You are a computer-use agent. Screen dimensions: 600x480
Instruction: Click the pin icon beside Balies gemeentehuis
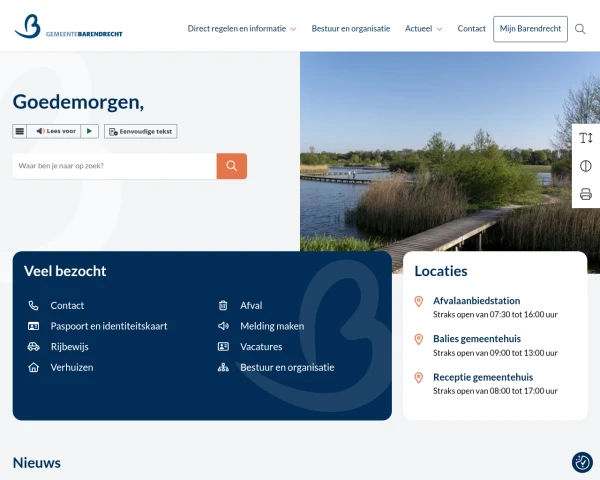[419, 339]
